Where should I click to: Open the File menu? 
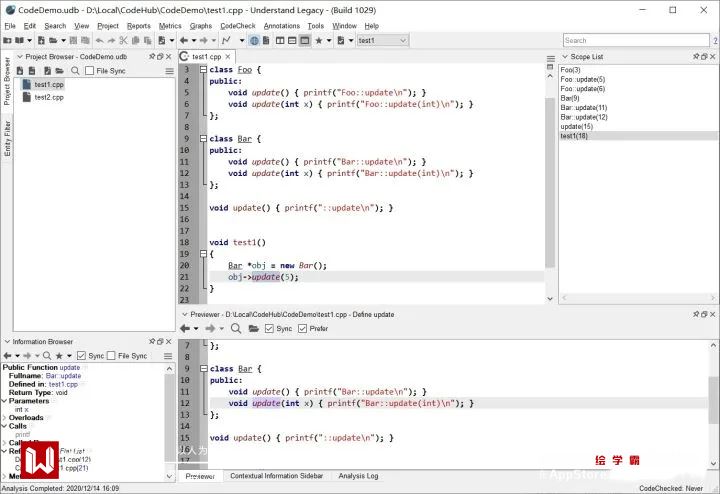[x=10, y=26]
